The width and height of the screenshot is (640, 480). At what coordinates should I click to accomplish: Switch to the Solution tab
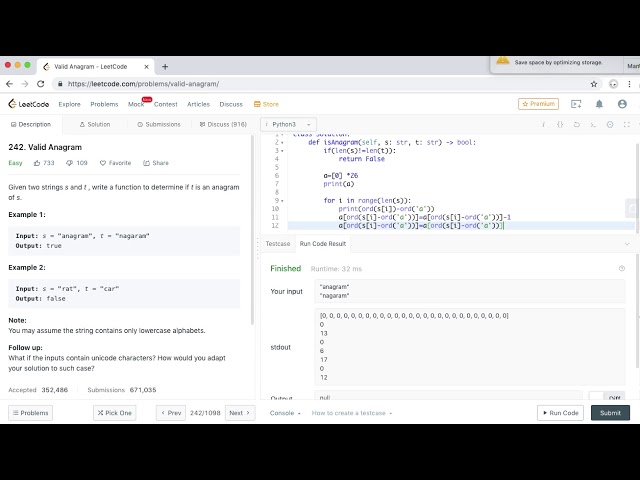tap(95, 124)
